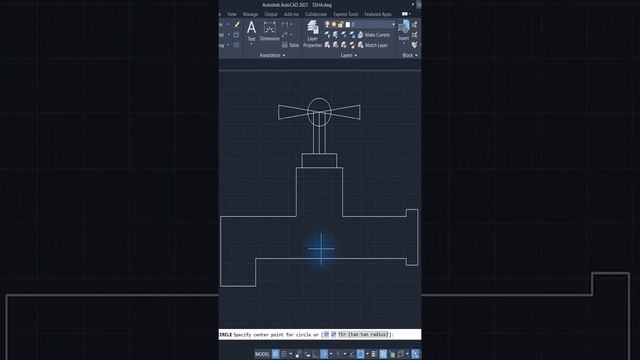
Task: Click the layer Unlock icon
Action: 352,45
